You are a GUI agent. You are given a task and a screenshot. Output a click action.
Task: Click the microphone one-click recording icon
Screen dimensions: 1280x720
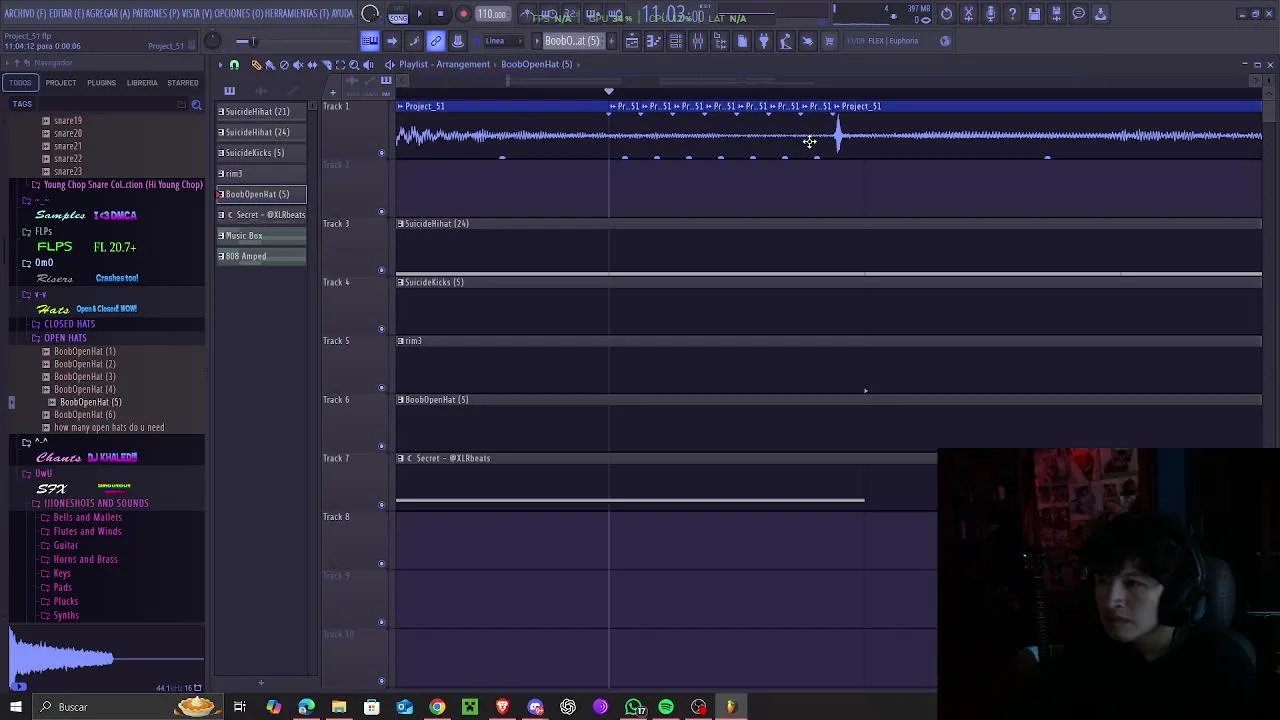click(x=990, y=14)
